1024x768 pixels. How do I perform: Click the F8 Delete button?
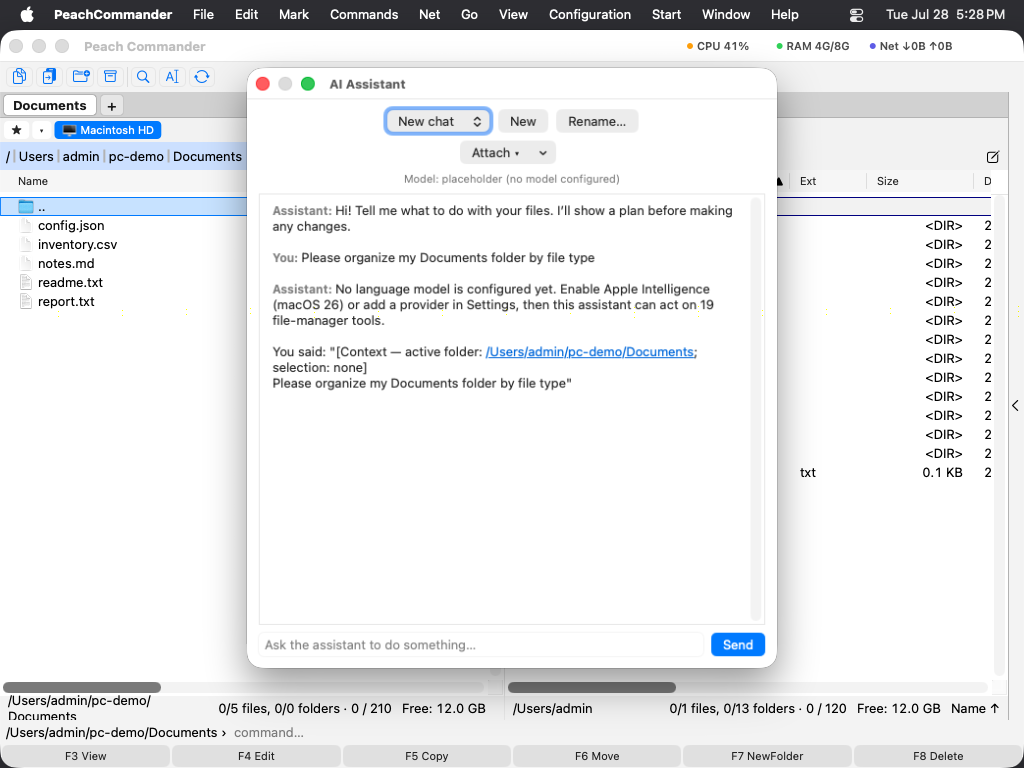point(938,756)
